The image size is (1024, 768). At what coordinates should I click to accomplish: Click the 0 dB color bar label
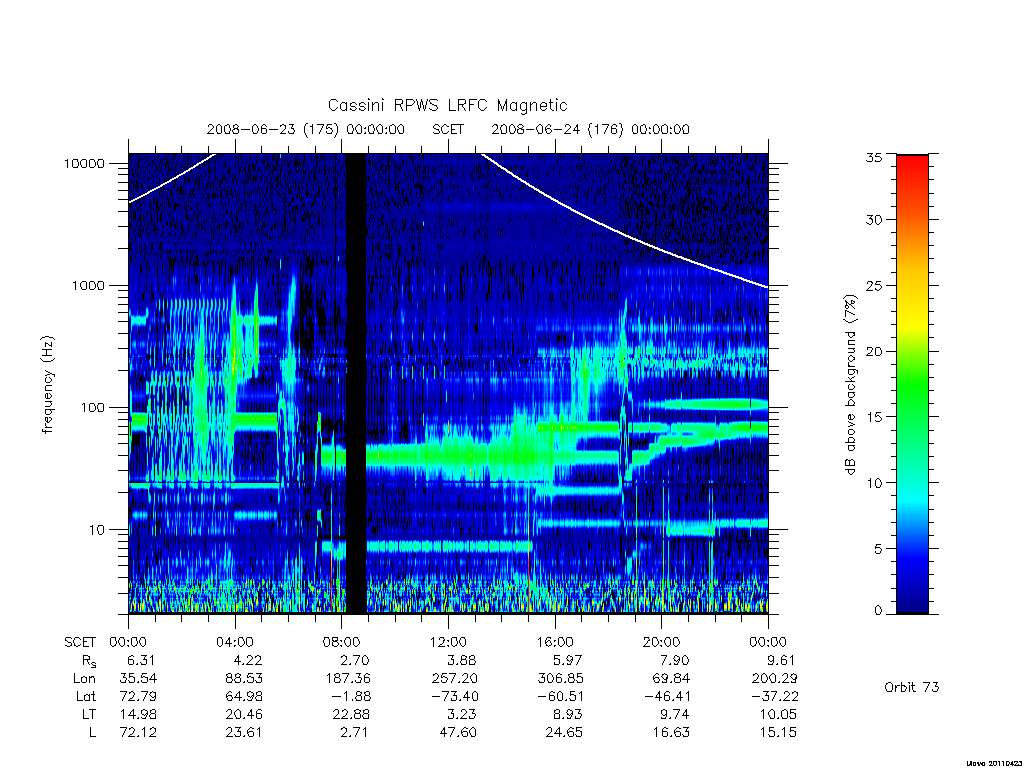878,611
